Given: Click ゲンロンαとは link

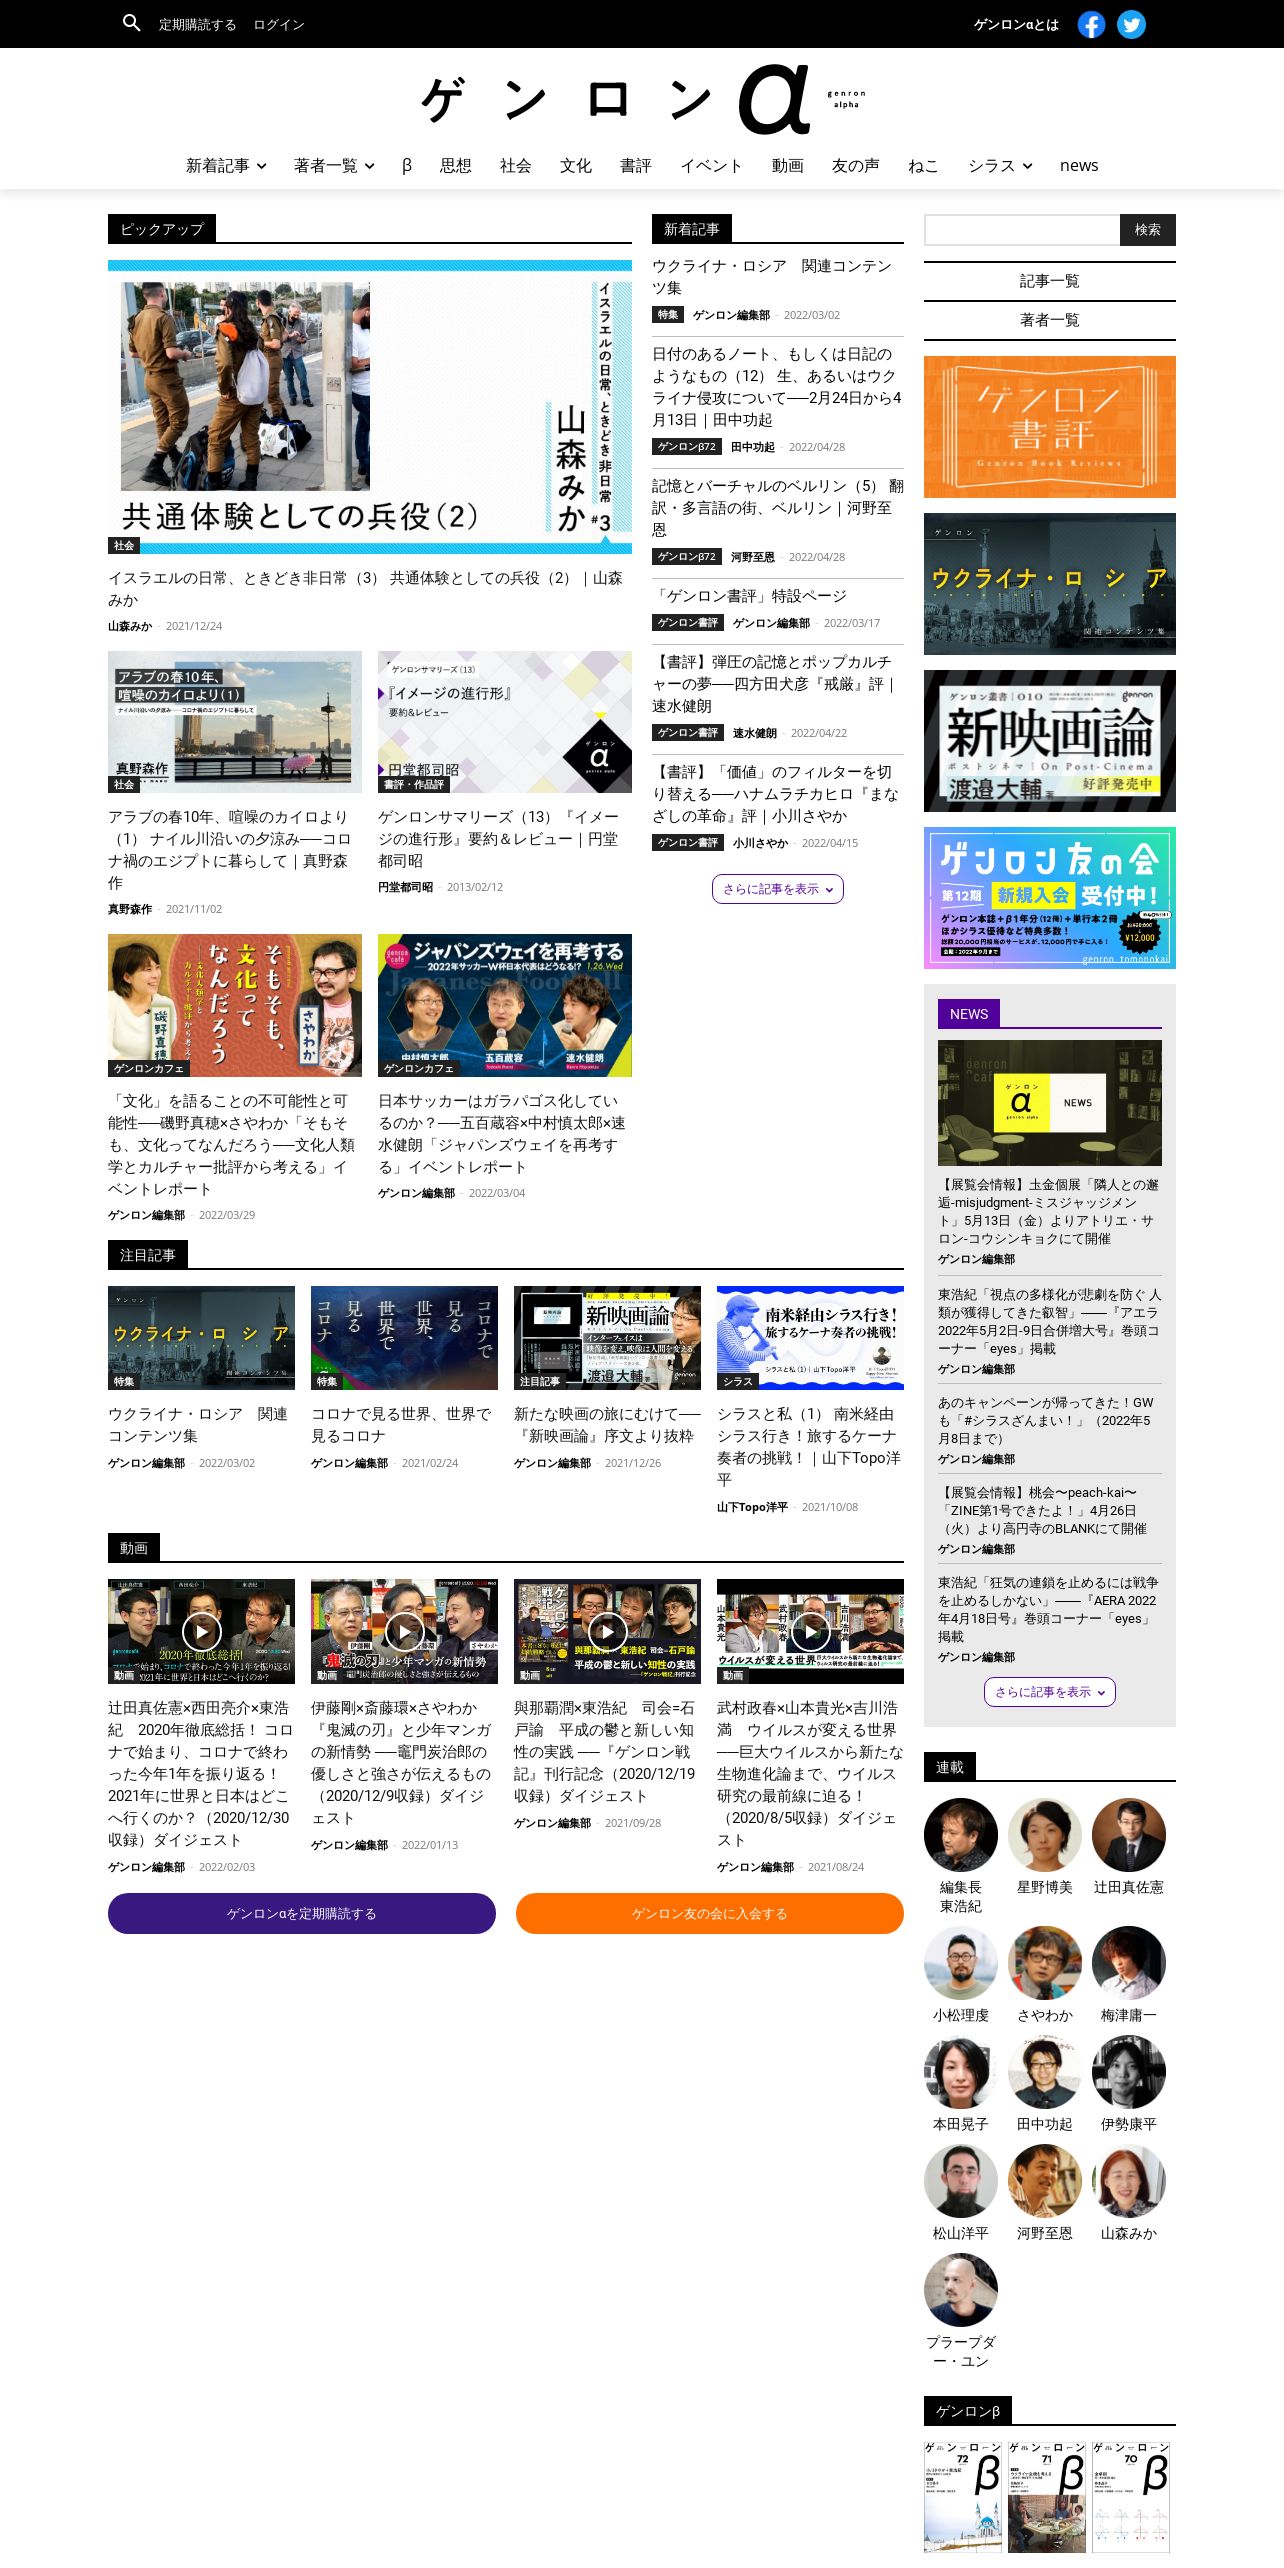Looking at the screenshot, I should (1016, 24).
